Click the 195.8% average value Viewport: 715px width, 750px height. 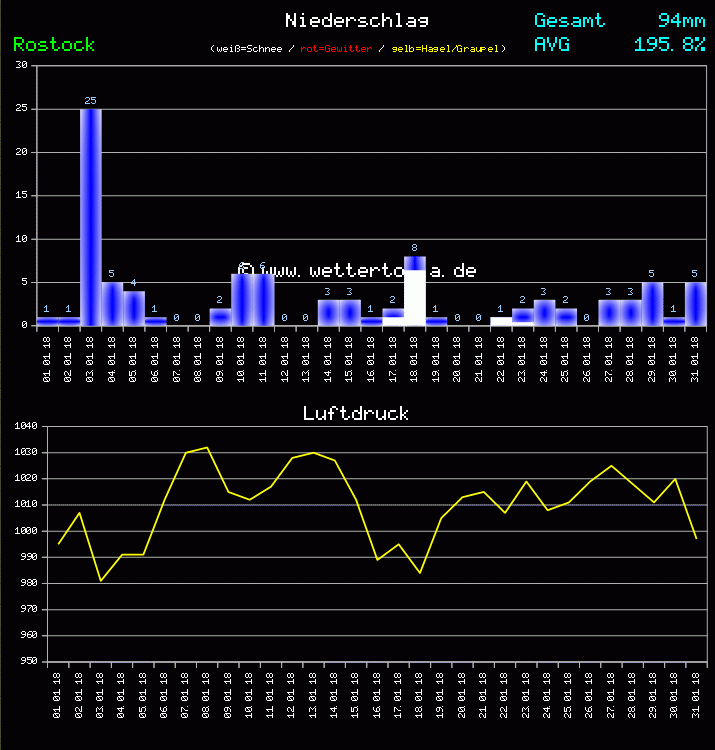[669, 45]
